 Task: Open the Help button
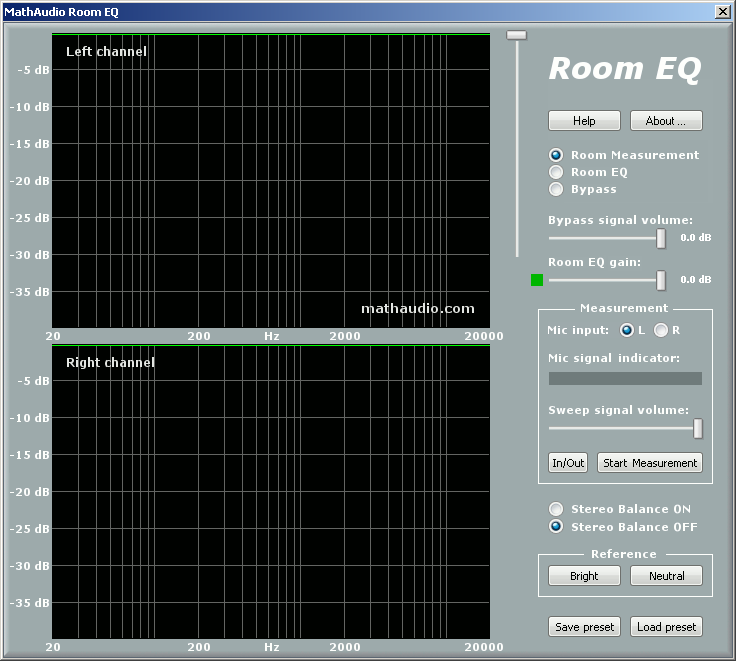coord(584,121)
